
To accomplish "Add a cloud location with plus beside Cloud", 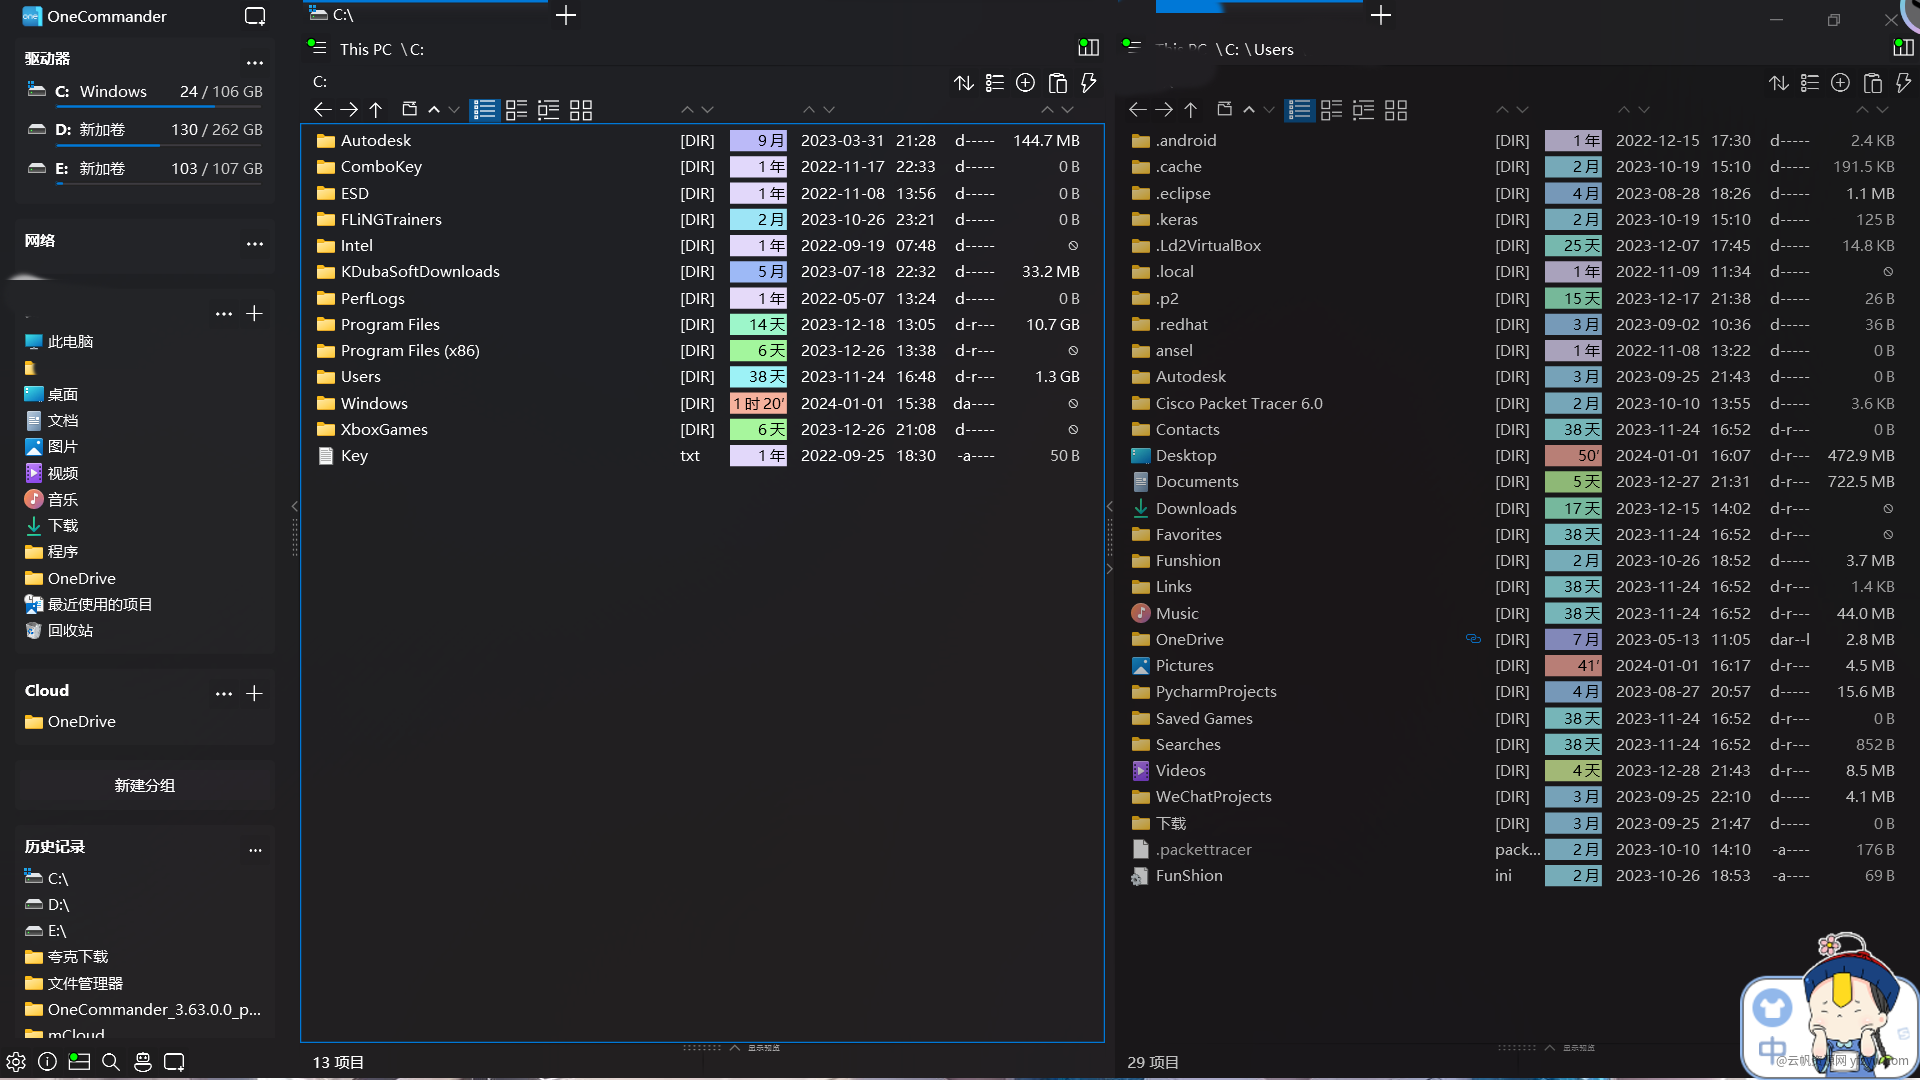I will (x=255, y=694).
